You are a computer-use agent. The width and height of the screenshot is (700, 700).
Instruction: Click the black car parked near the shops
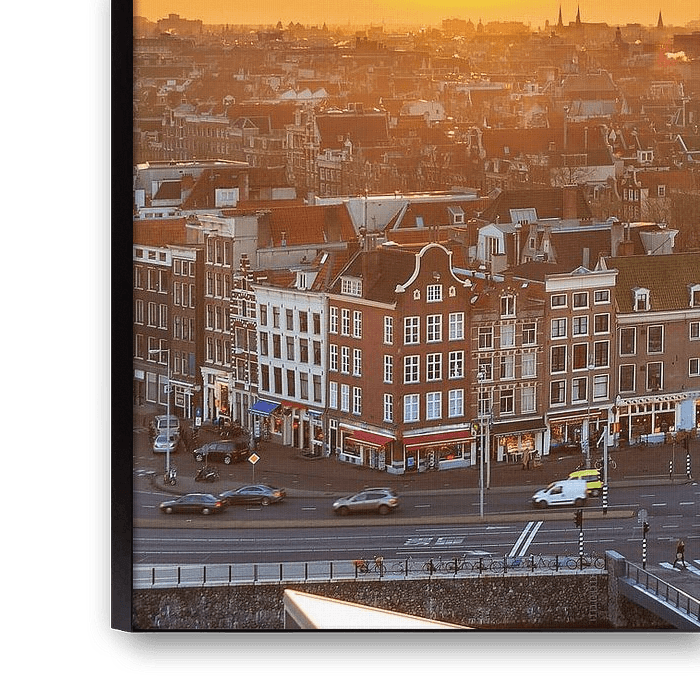click(222, 452)
